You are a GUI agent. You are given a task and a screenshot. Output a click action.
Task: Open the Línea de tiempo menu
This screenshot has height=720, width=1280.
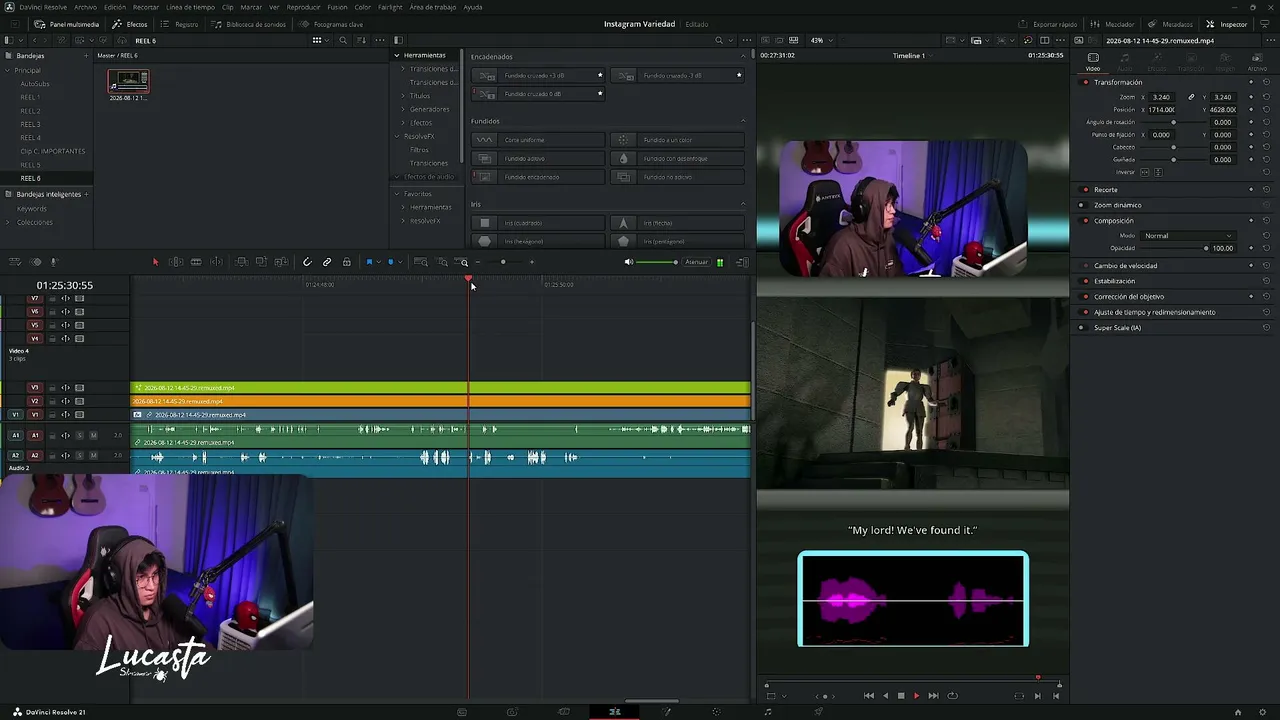tap(190, 7)
